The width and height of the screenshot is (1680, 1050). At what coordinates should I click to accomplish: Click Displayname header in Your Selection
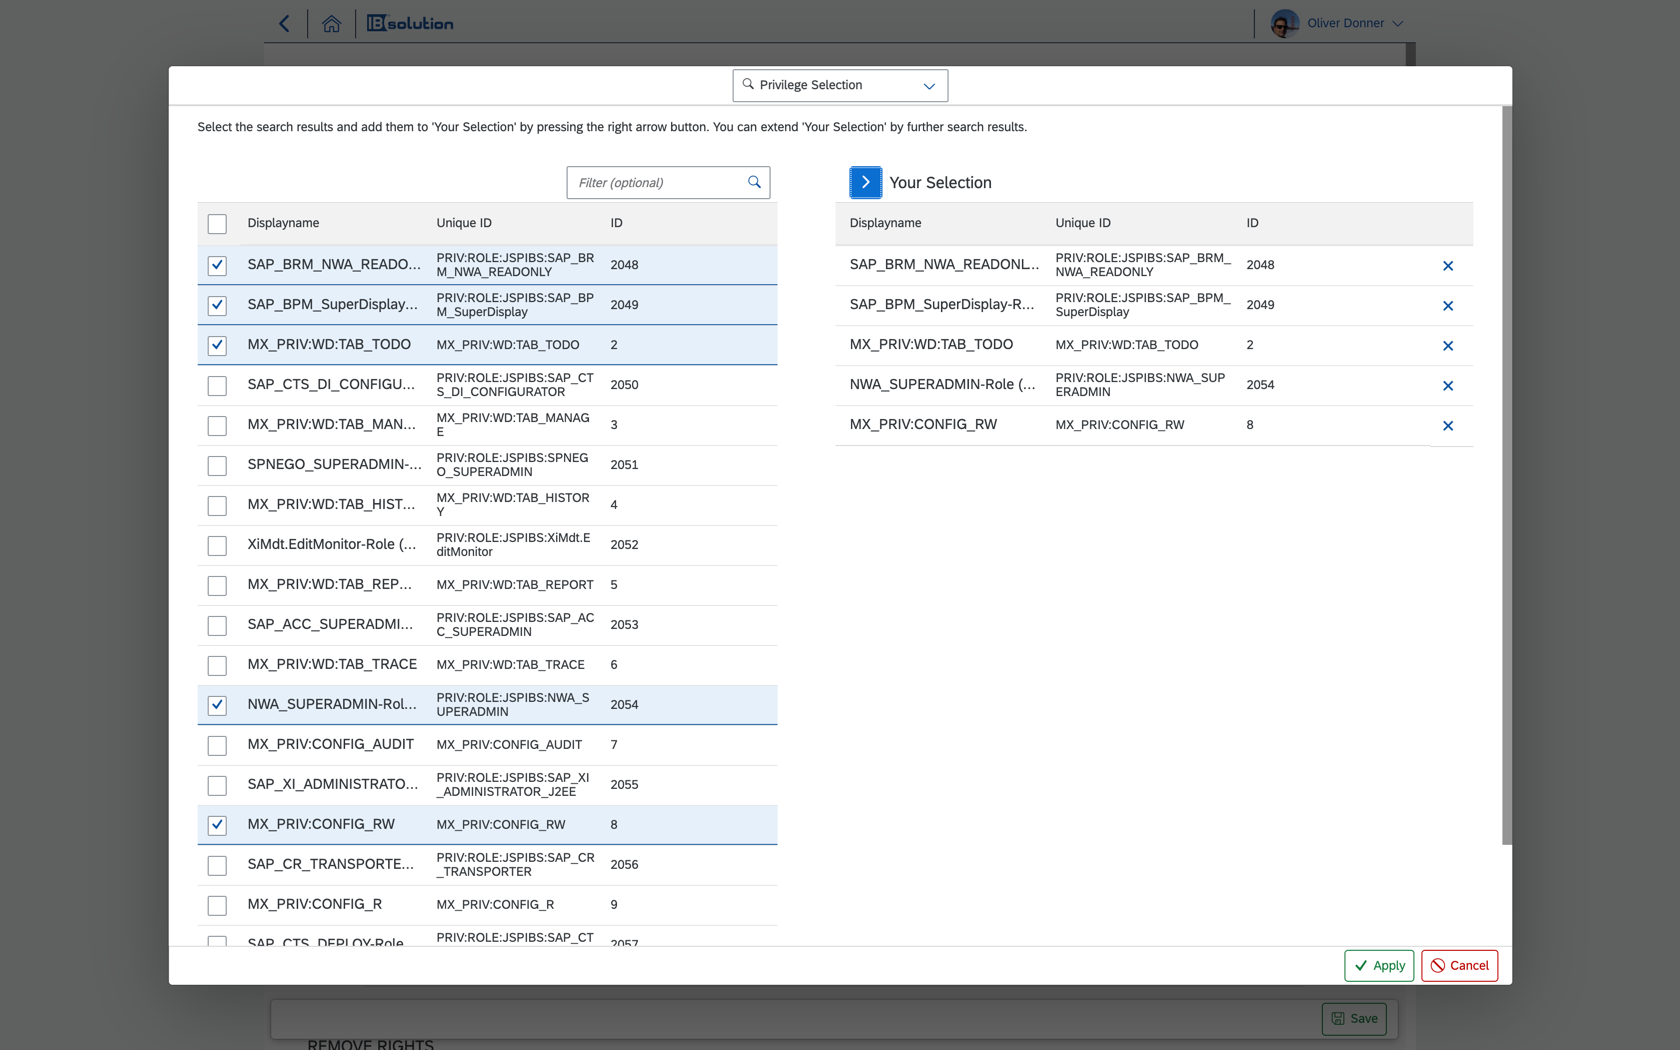click(885, 223)
